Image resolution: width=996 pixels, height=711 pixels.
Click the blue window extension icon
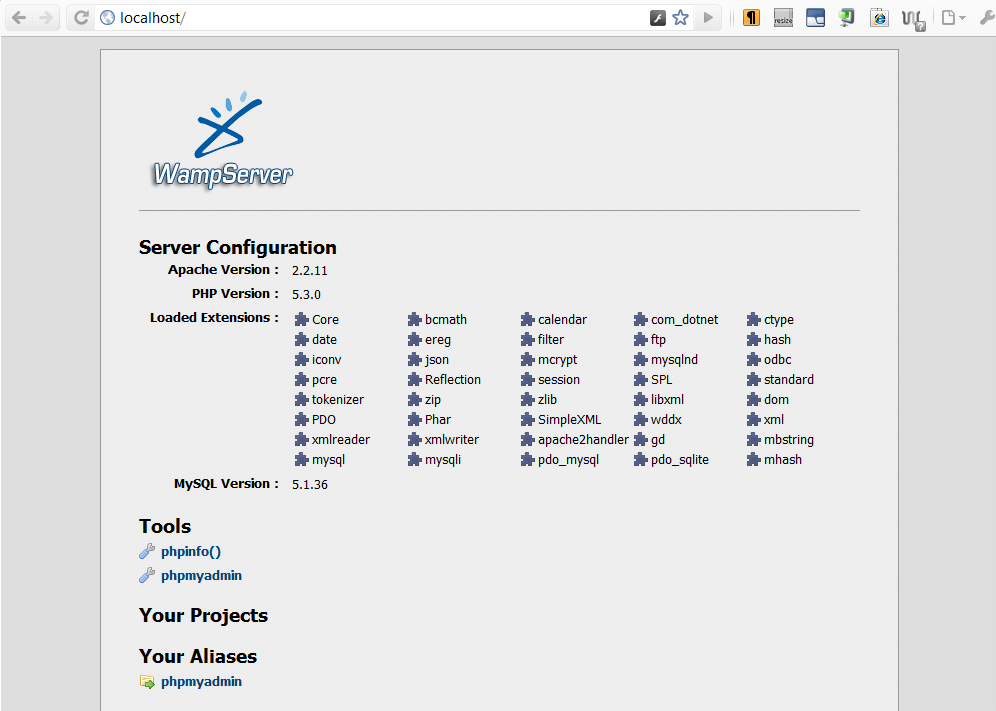point(815,18)
